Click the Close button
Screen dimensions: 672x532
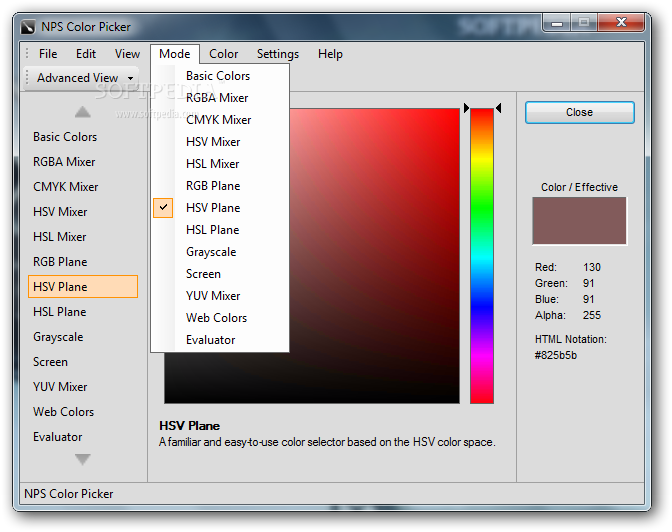pyautogui.click(x=579, y=112)
